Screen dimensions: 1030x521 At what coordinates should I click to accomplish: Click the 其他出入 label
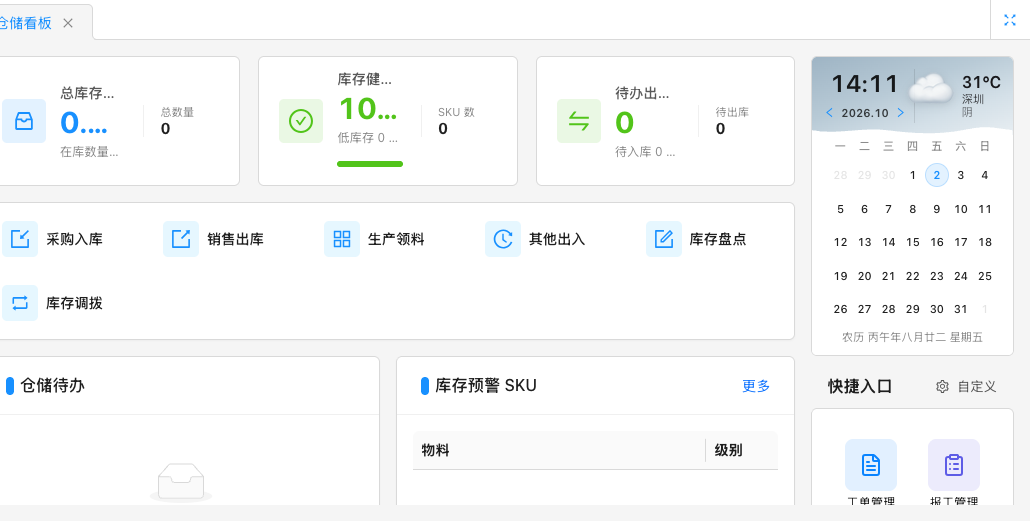click(557, 239)
